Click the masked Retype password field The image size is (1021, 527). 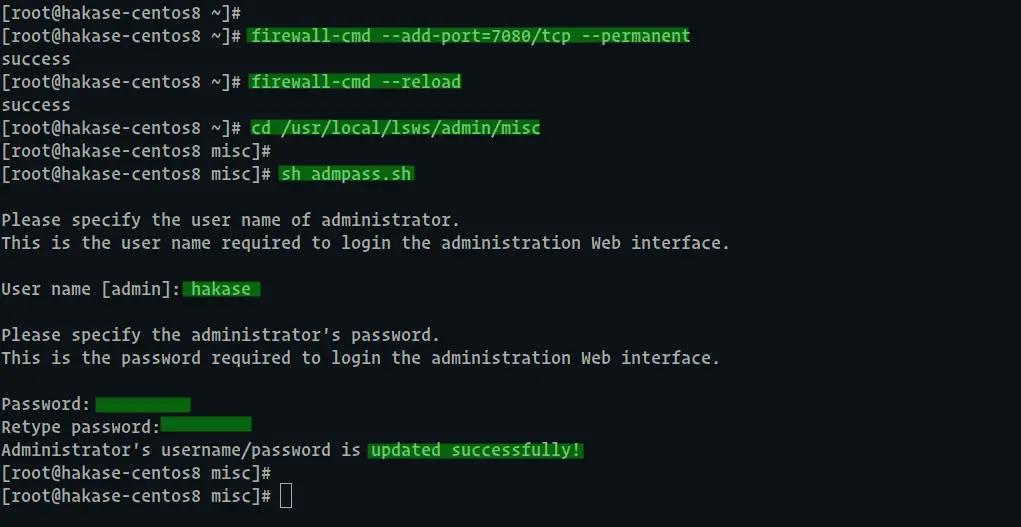tap(206, 425)
